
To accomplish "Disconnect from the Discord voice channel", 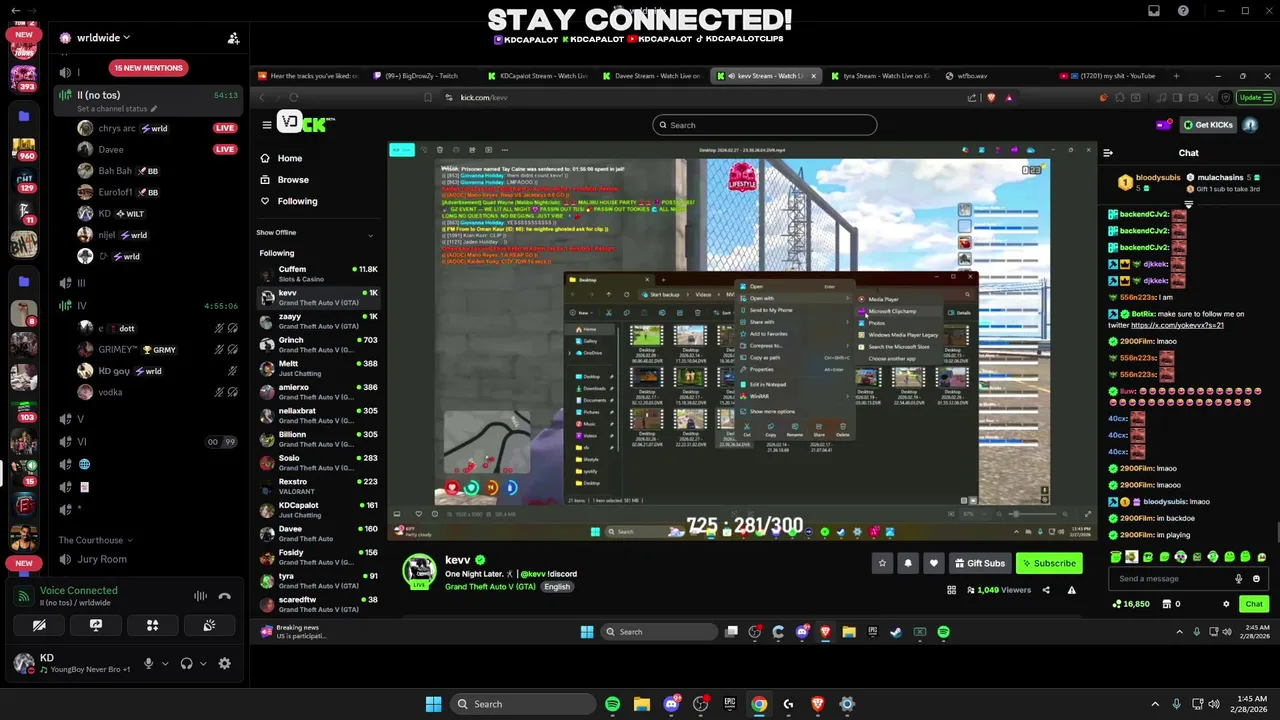I will (x=225, y=596).
